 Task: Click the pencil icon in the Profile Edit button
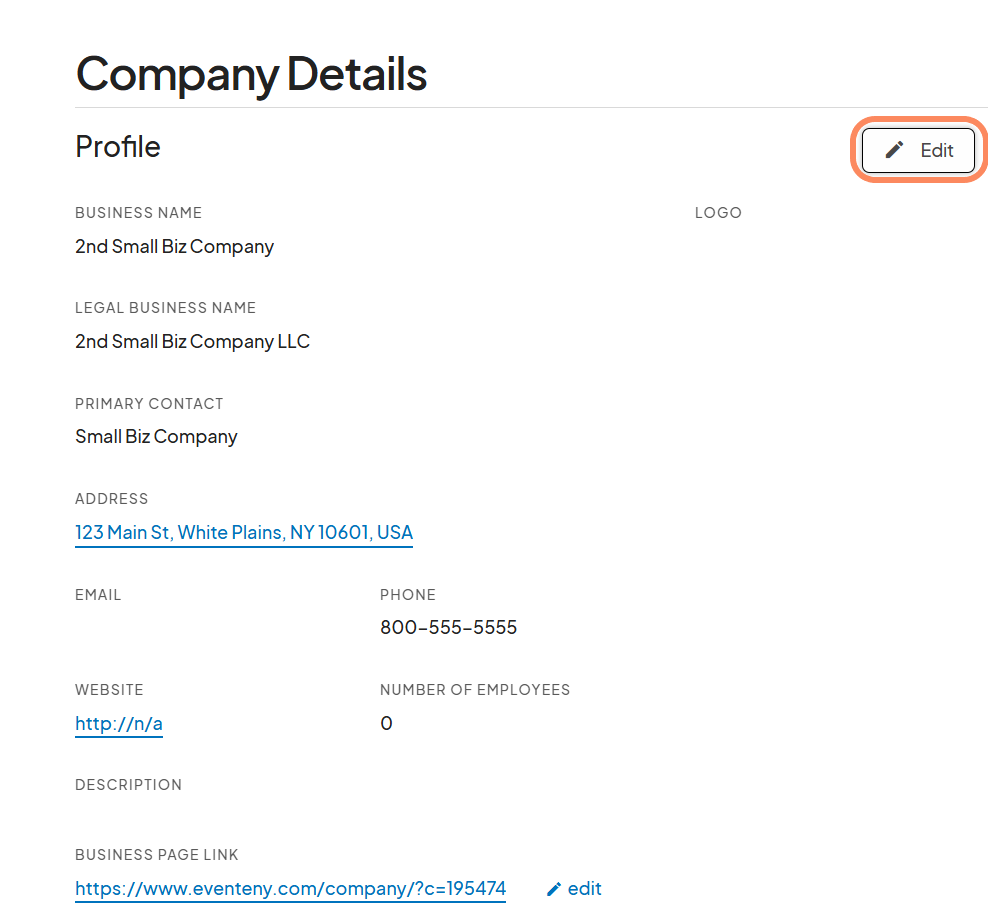point(895,150)
